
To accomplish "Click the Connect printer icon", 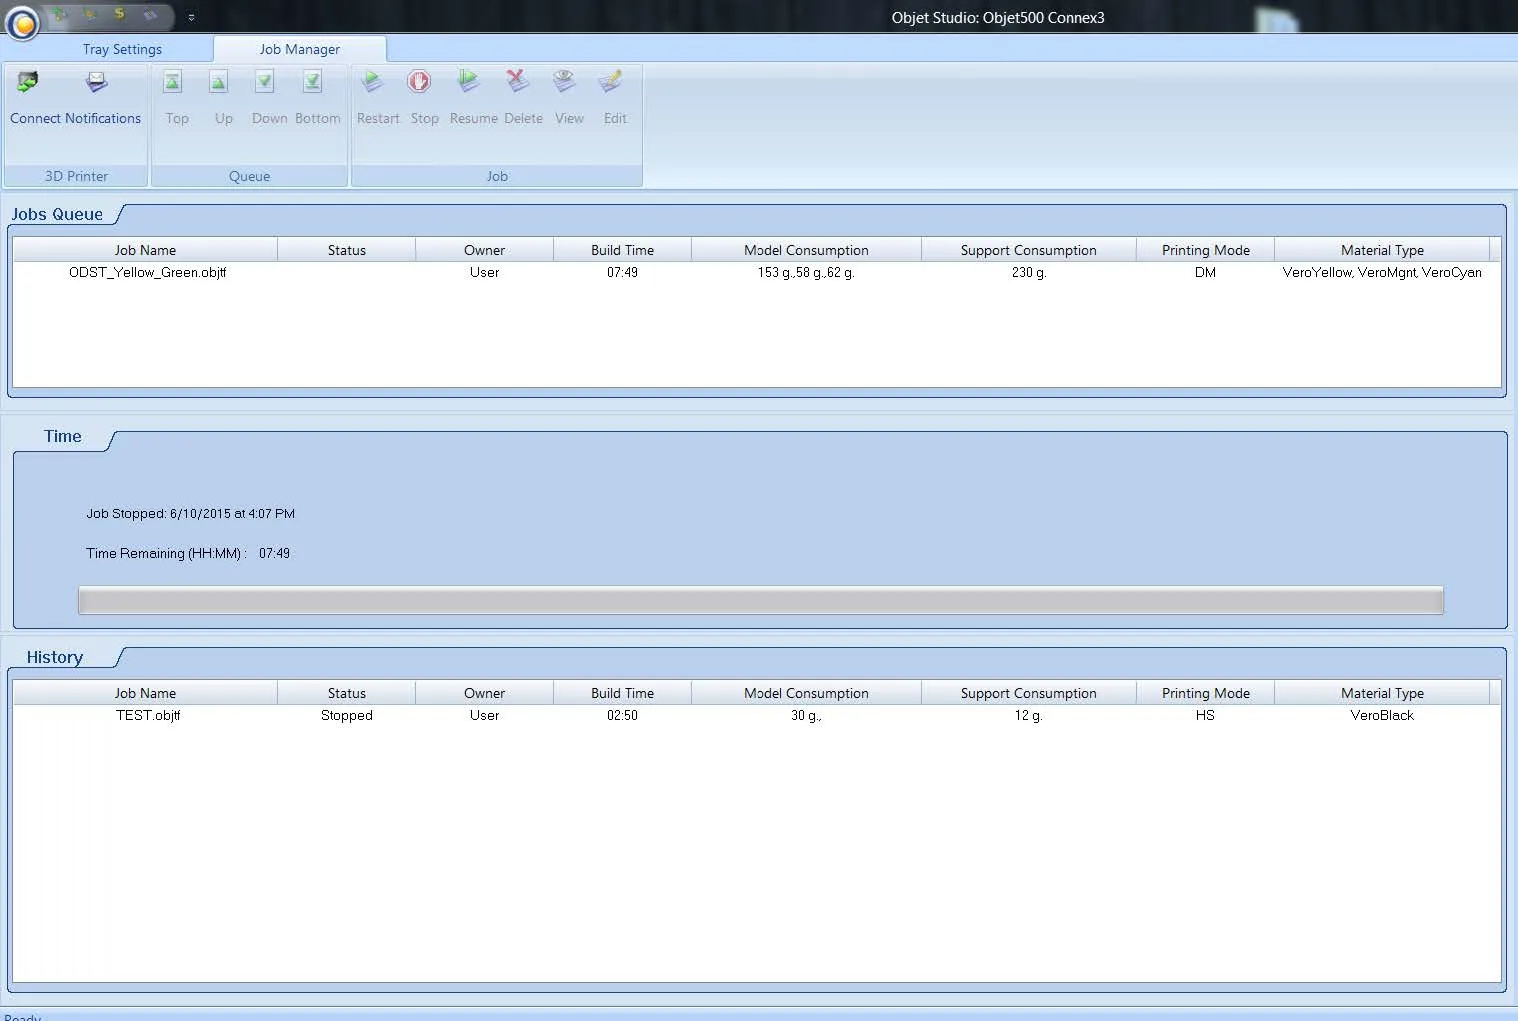I will point(28,82).
